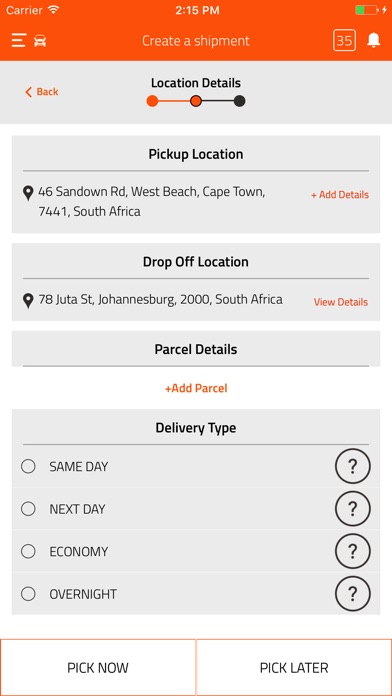Screen dimensions: 392x696
Task: Show help for NEXT DAY delivery
Action: 352,508
